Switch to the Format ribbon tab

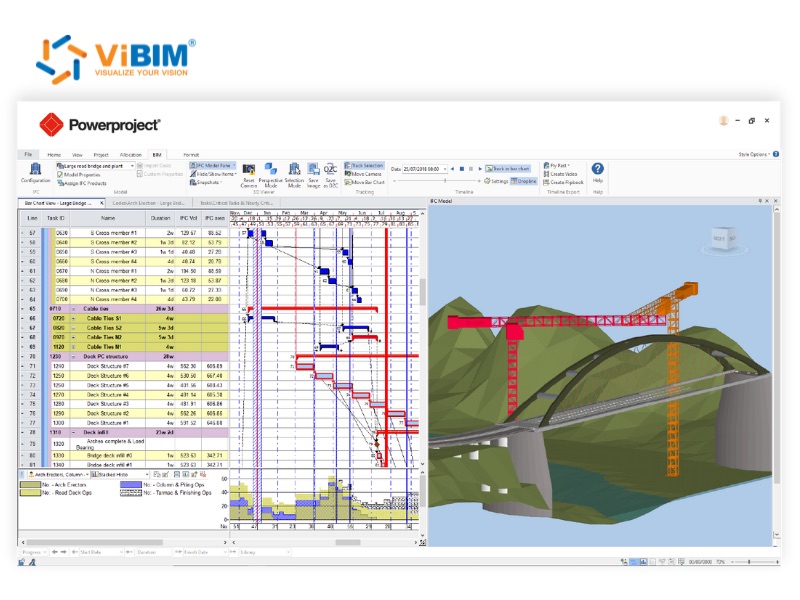pyautogui.click(x=191, y=155)
